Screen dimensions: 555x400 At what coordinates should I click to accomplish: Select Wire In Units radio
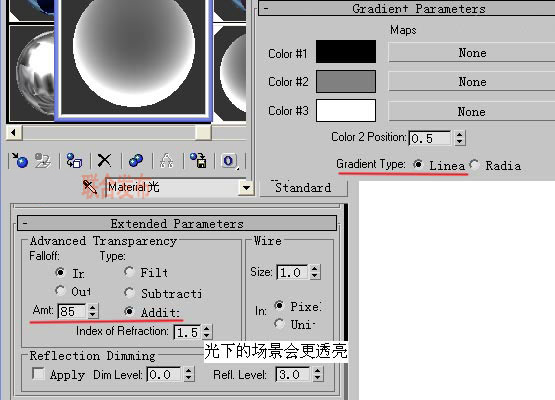279,323
